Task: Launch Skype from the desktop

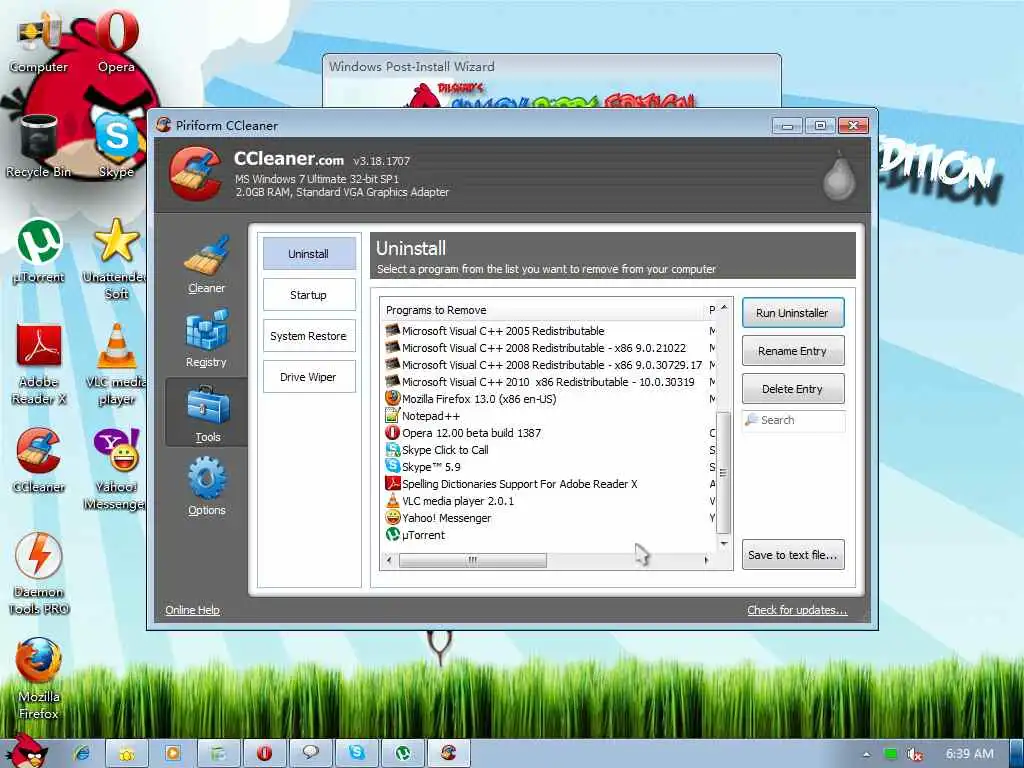Action: [117, 146]
